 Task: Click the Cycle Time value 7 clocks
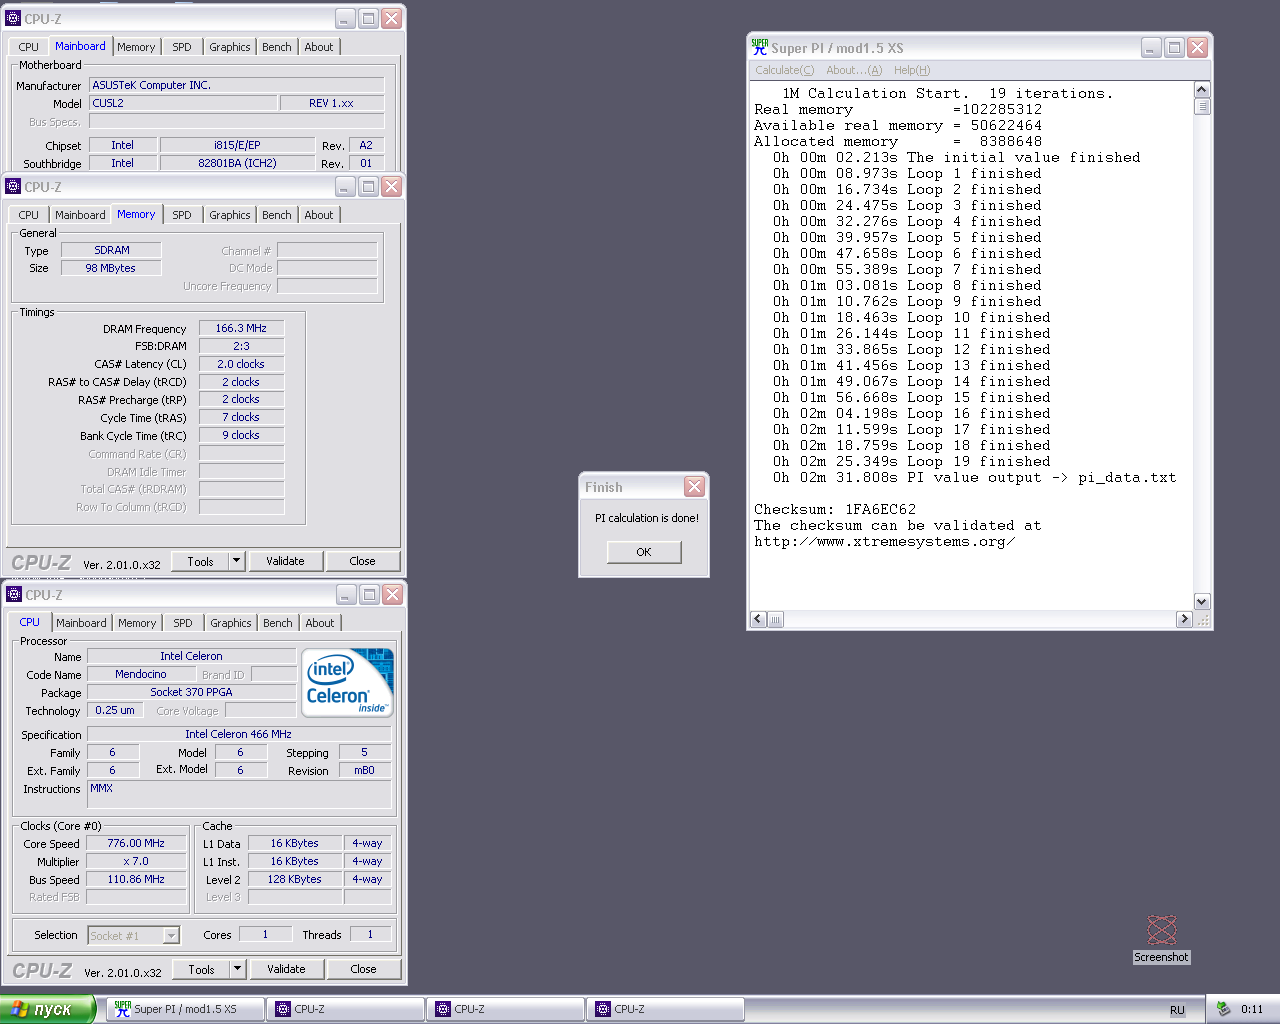[241, 417]
